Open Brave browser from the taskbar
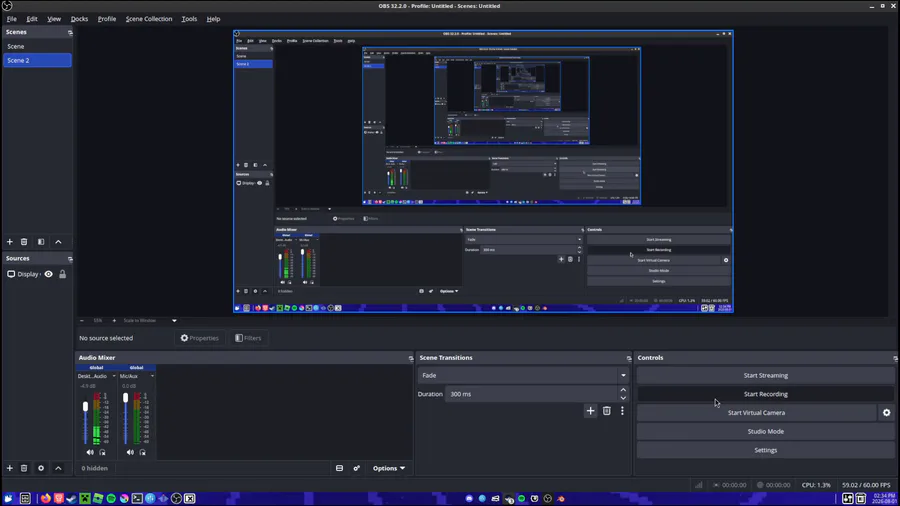The height and width of the screenshot is (506, 900). (x=59, y=499)
